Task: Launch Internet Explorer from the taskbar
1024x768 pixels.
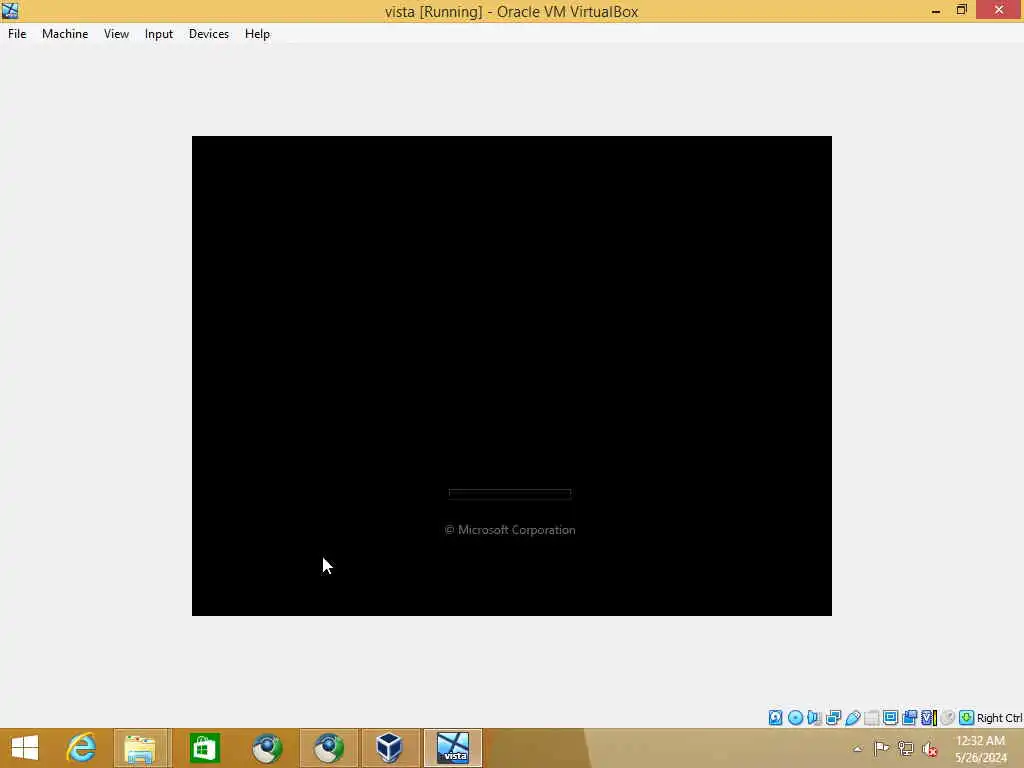Action: click(82, 748)
